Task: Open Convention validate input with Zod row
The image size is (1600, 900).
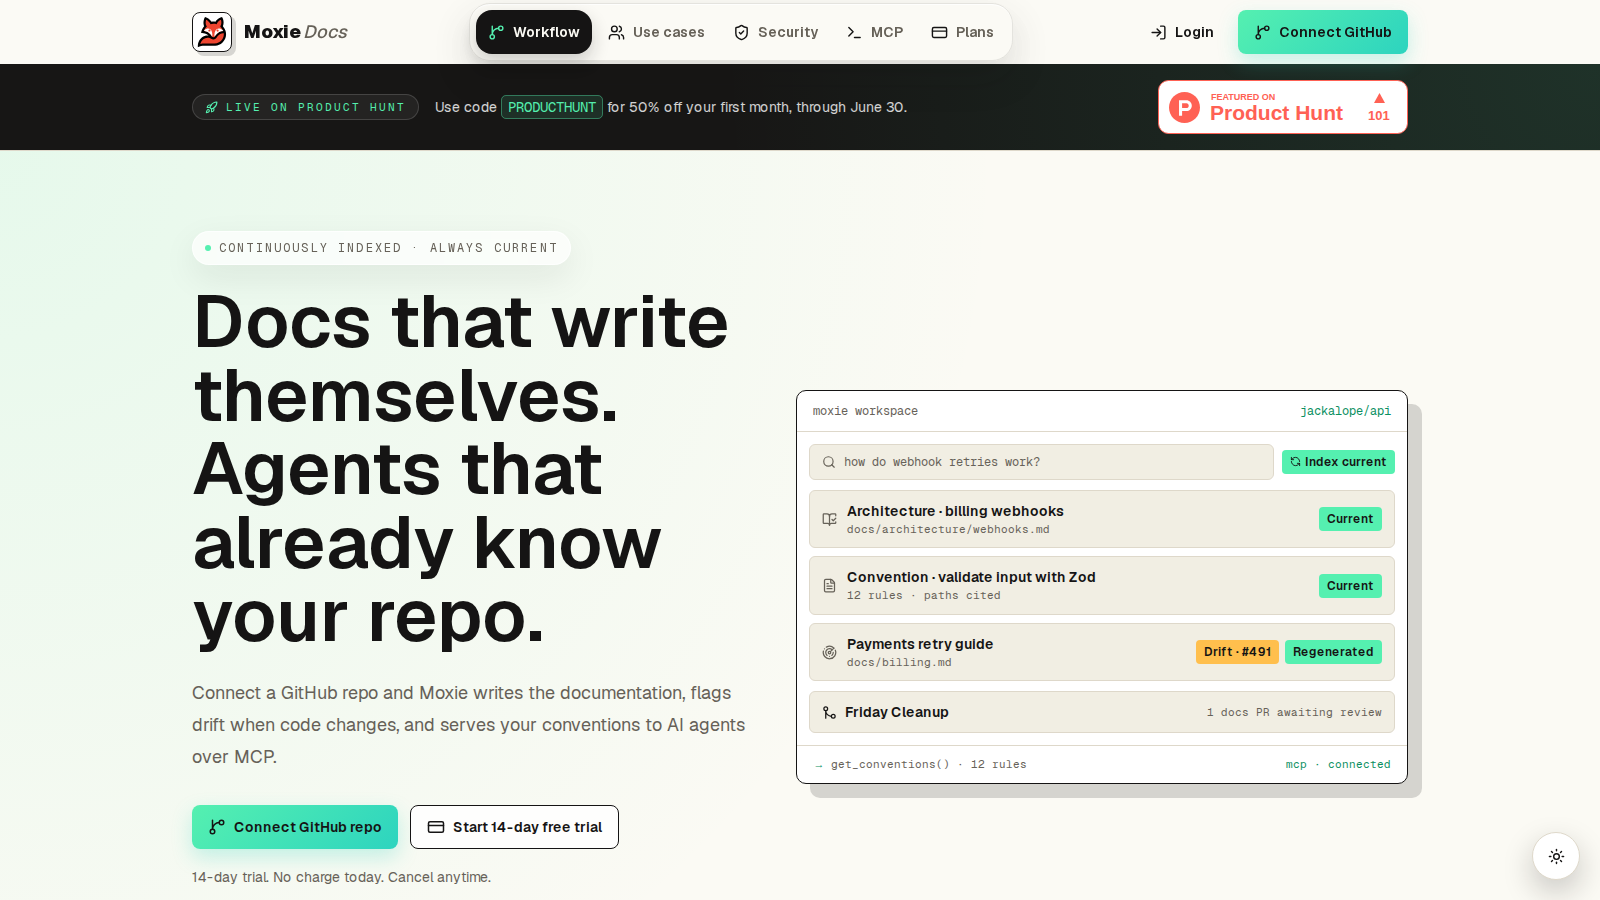Action: (x=1102, y=585)
